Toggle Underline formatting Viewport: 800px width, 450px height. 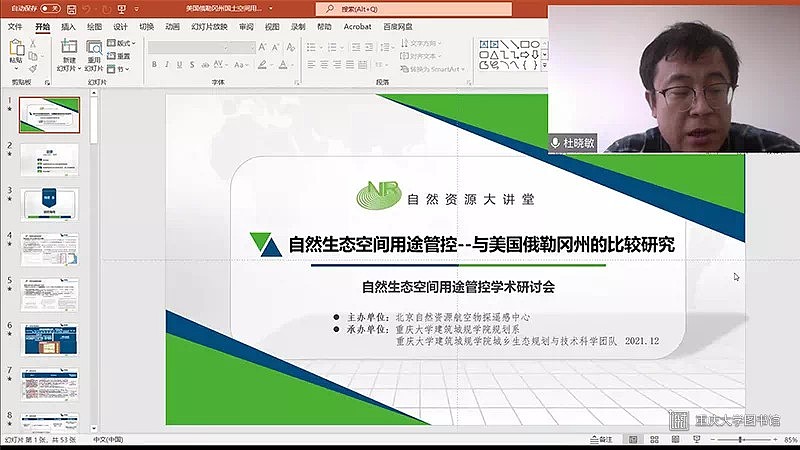(x=180, y=65)
